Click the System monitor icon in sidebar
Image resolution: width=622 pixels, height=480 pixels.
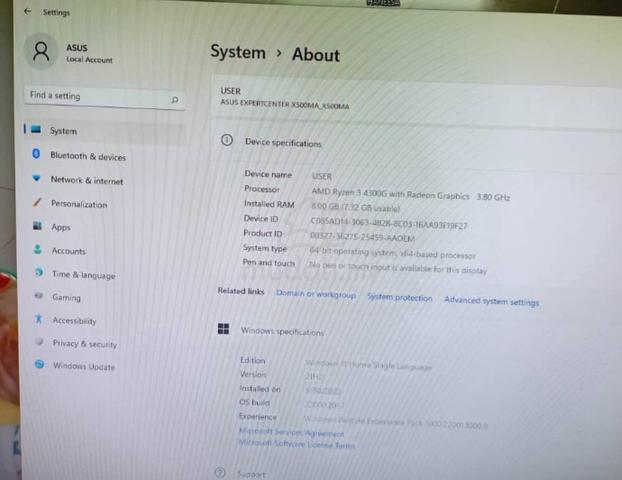[x=36, y=129]
